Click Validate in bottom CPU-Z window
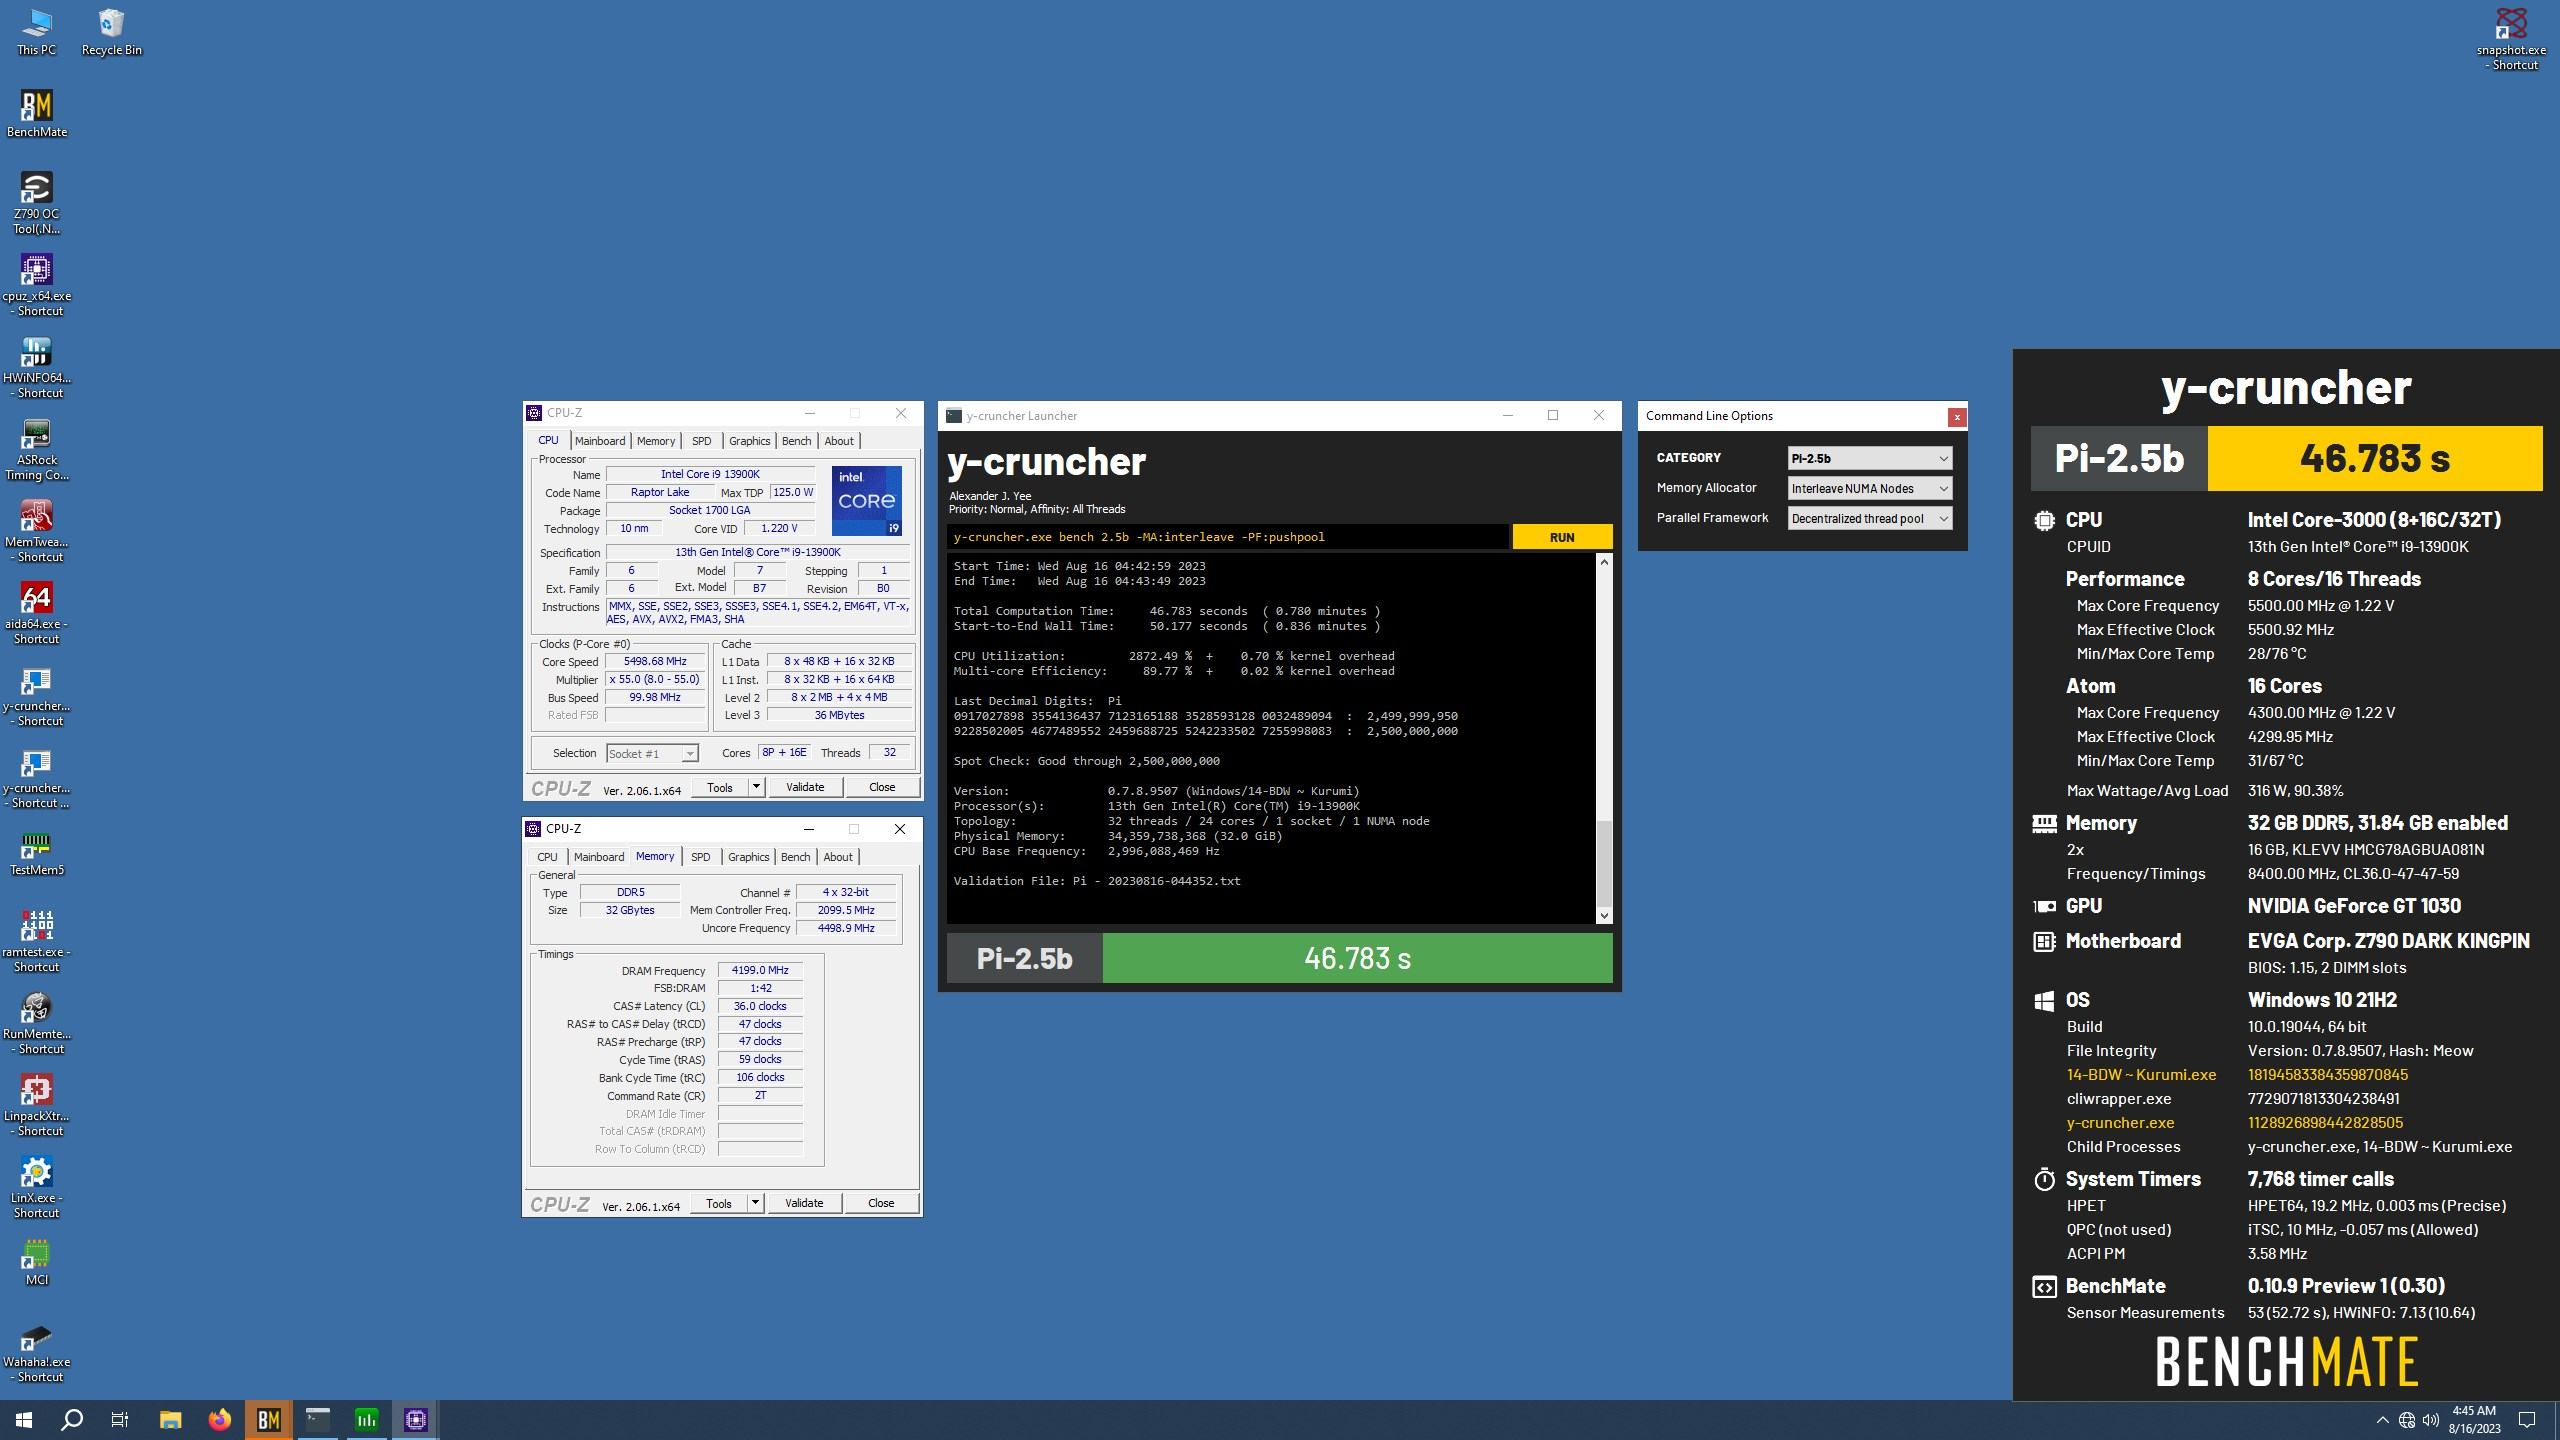The image size is (2560, 1440). [804, 1203]
